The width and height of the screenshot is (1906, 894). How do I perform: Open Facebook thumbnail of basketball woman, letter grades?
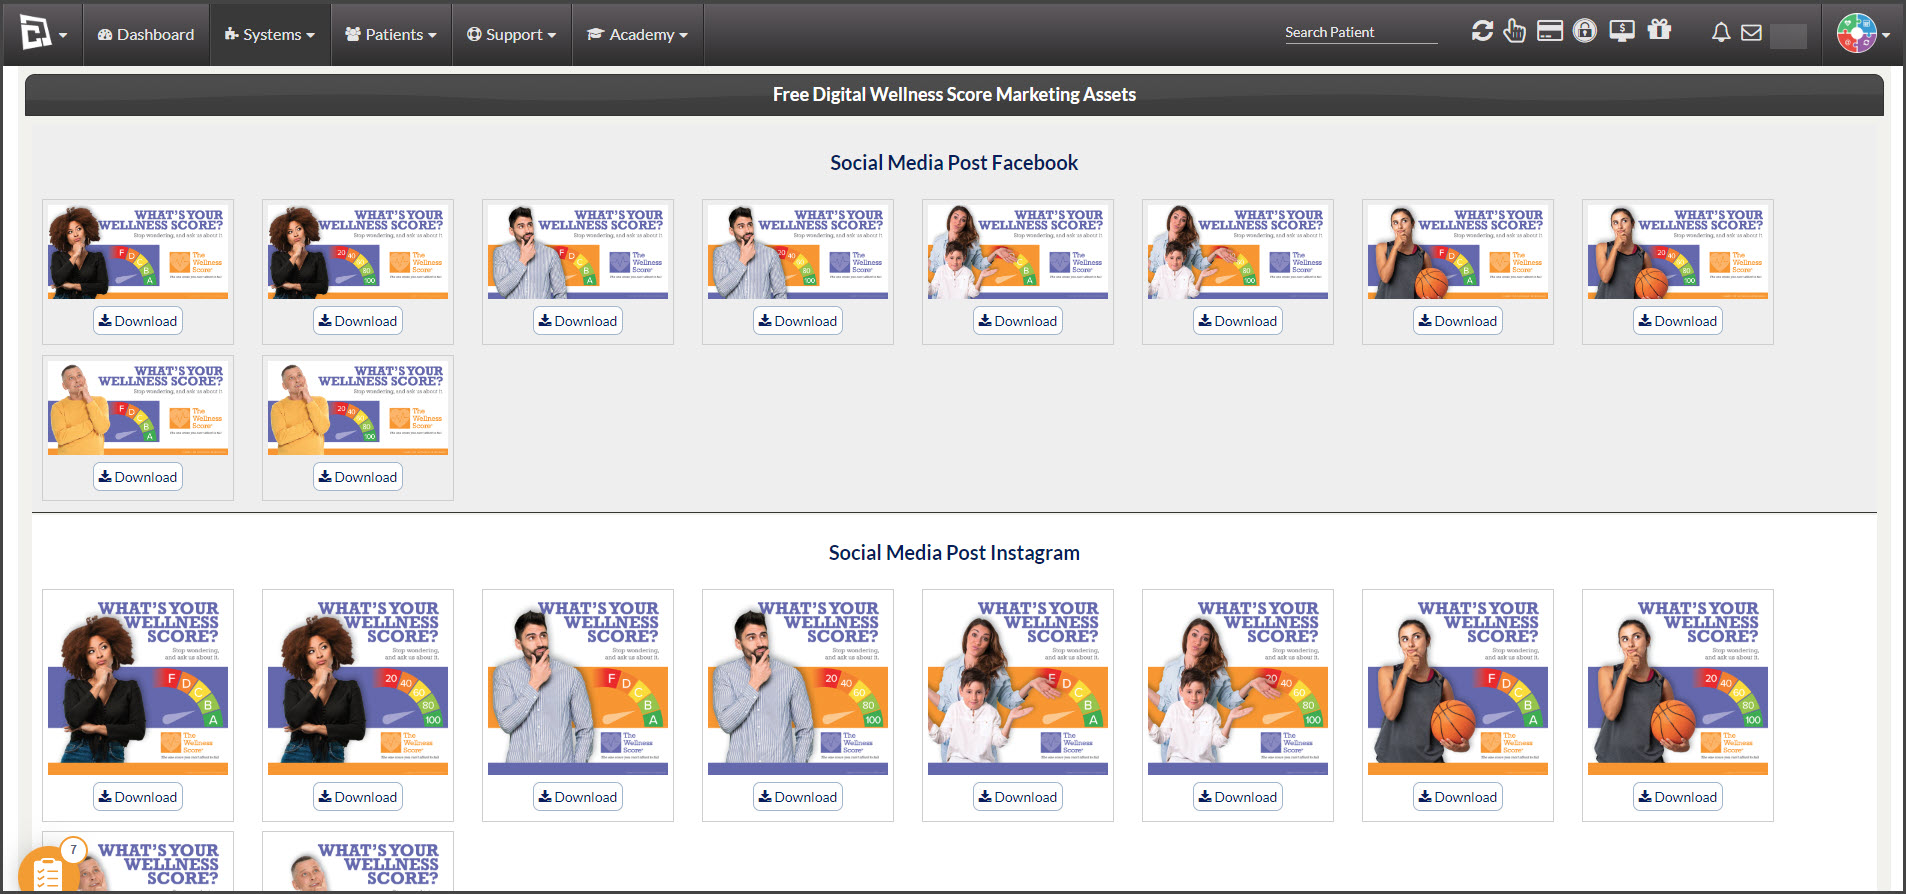[x=1458, y=252]
